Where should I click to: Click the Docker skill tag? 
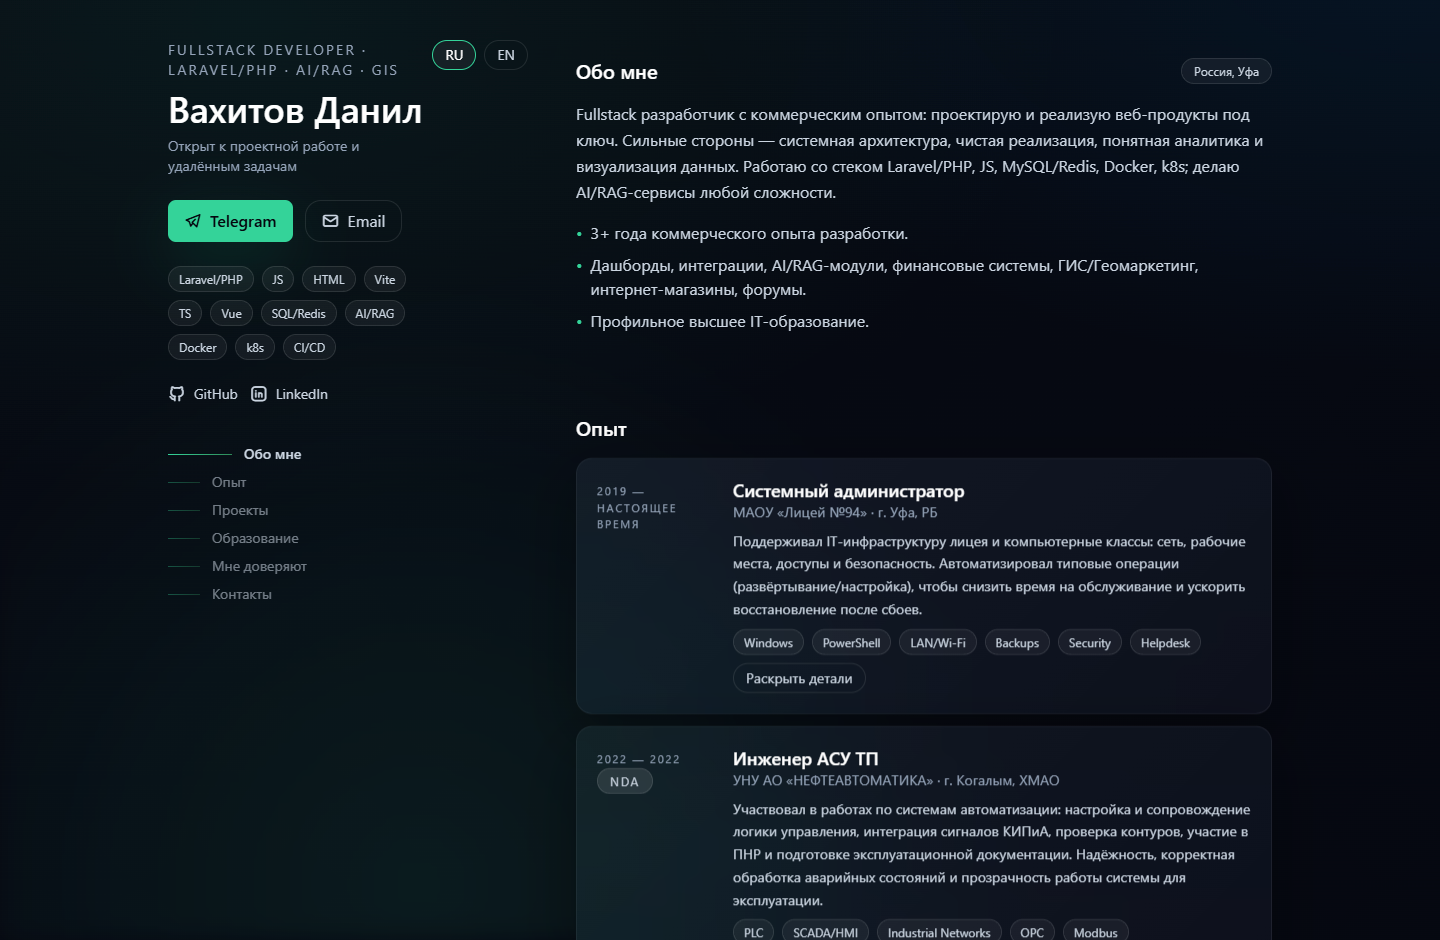click(x=198, y=348)
